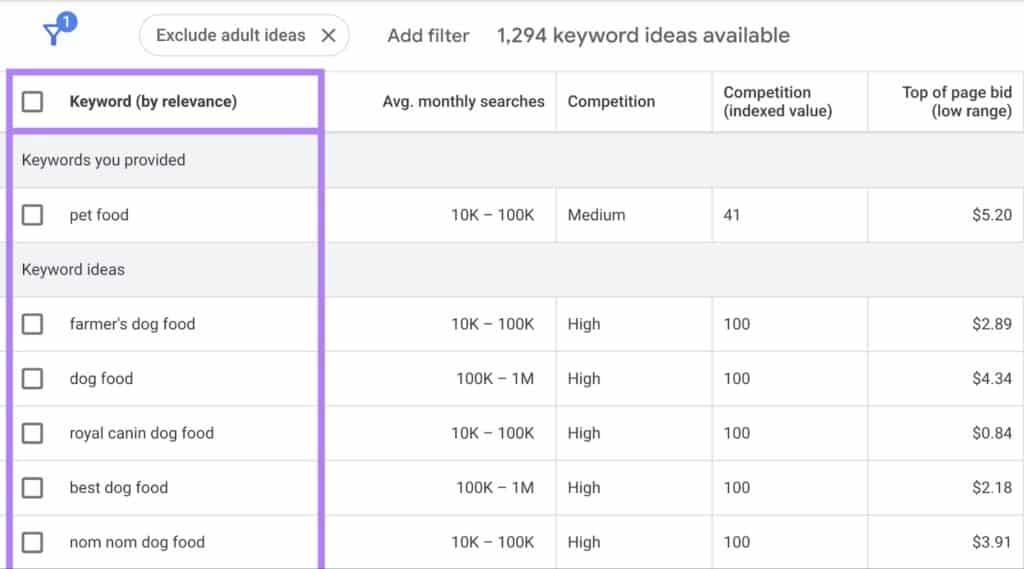Viewport: 1024px width, 569px height.
Task: Click the Competition column header
Action: coord(611,101)
